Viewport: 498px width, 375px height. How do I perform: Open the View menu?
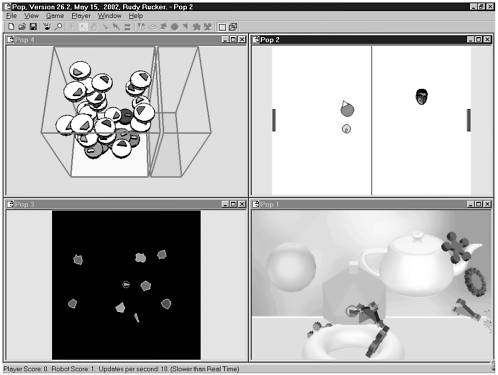point(31,16)
